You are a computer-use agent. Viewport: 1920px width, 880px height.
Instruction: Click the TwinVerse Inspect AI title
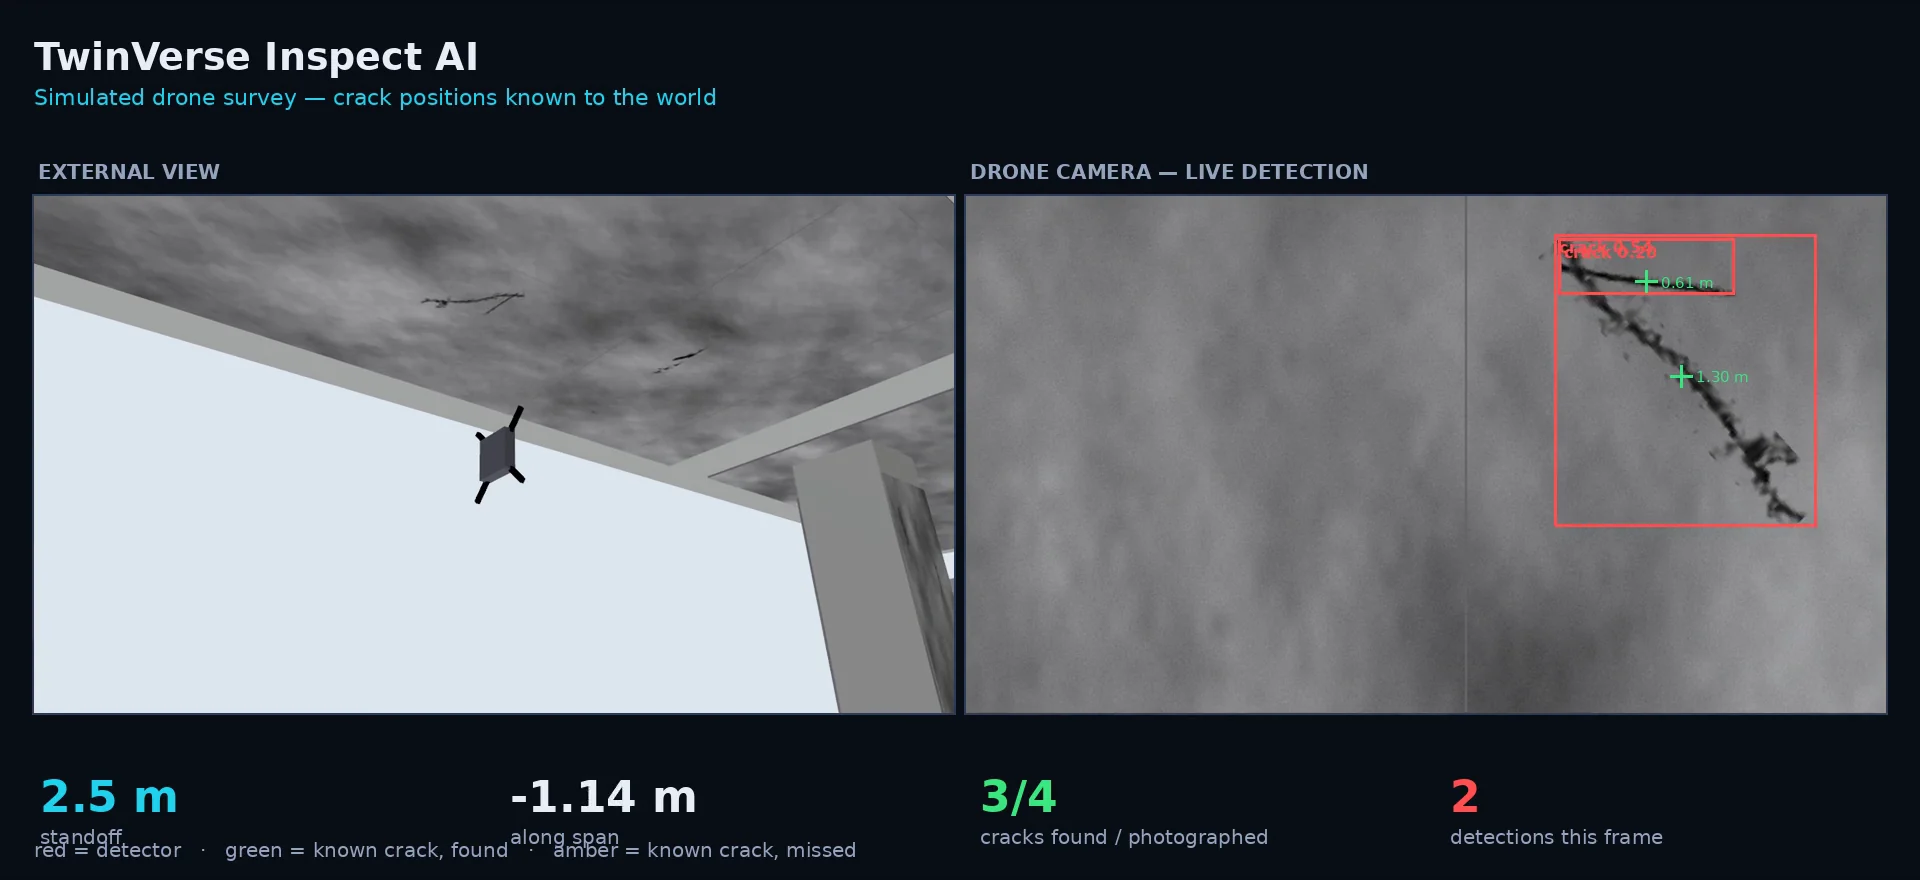256,57
